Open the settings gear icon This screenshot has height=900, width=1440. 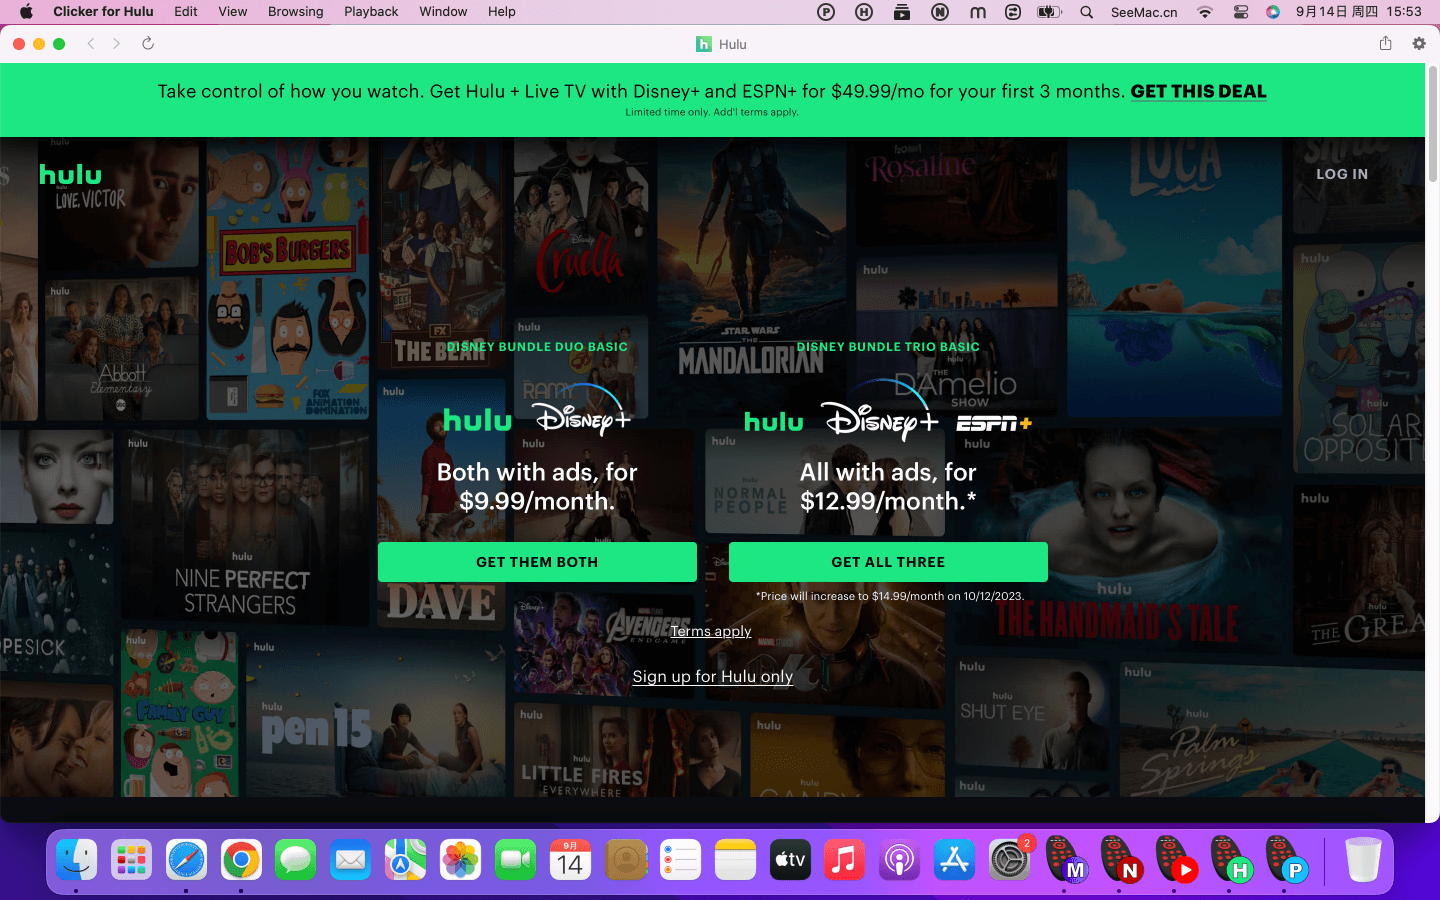point(1418,44)
